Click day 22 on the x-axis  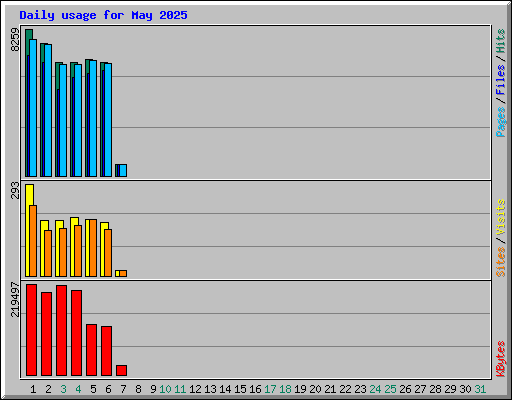point(345,389)
